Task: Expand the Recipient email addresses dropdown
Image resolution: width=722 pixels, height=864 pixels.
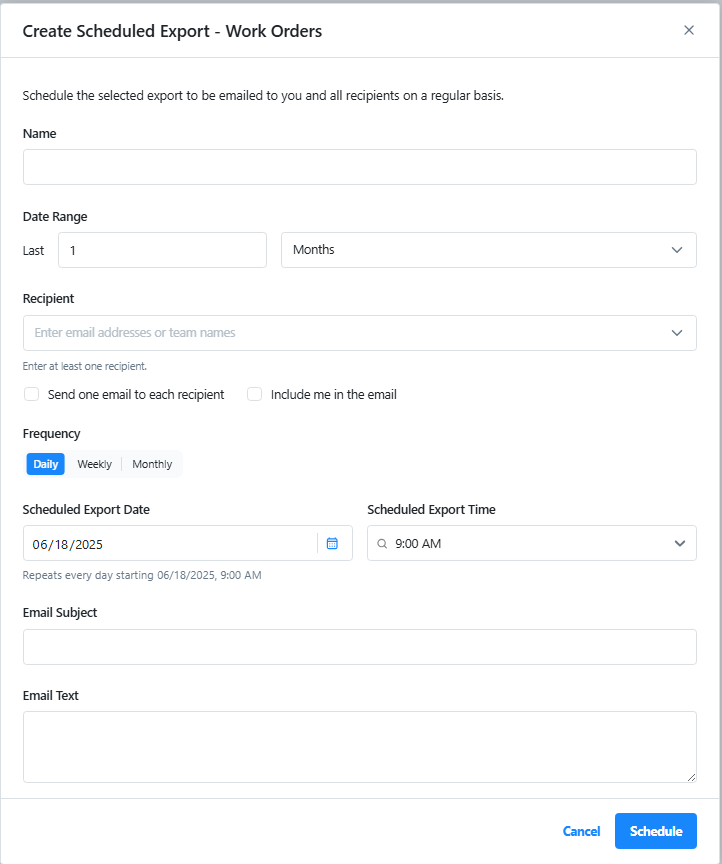Action: [360, 333]
